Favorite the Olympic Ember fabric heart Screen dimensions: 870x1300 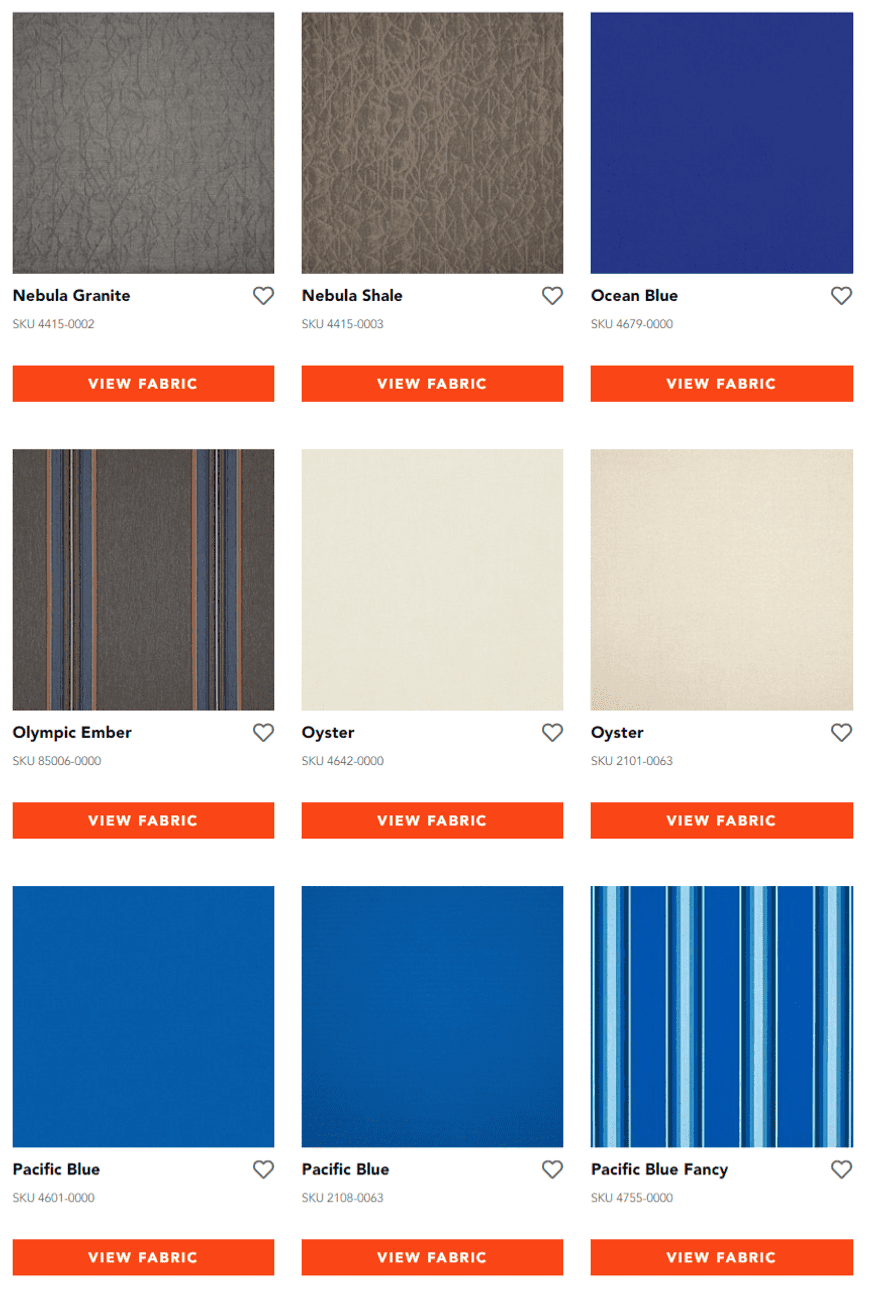263,733
